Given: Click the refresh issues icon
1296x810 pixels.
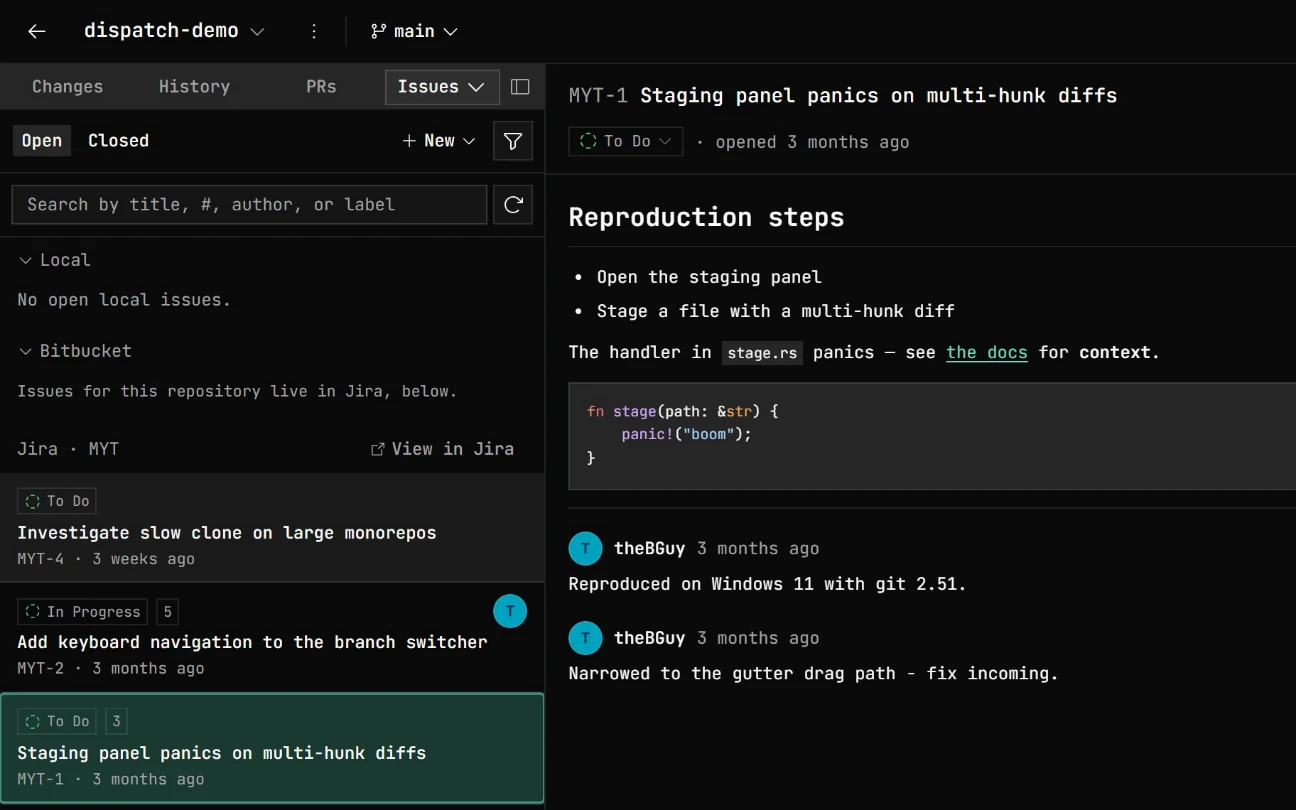Looking at the screenshot, I should click(513, 204).
